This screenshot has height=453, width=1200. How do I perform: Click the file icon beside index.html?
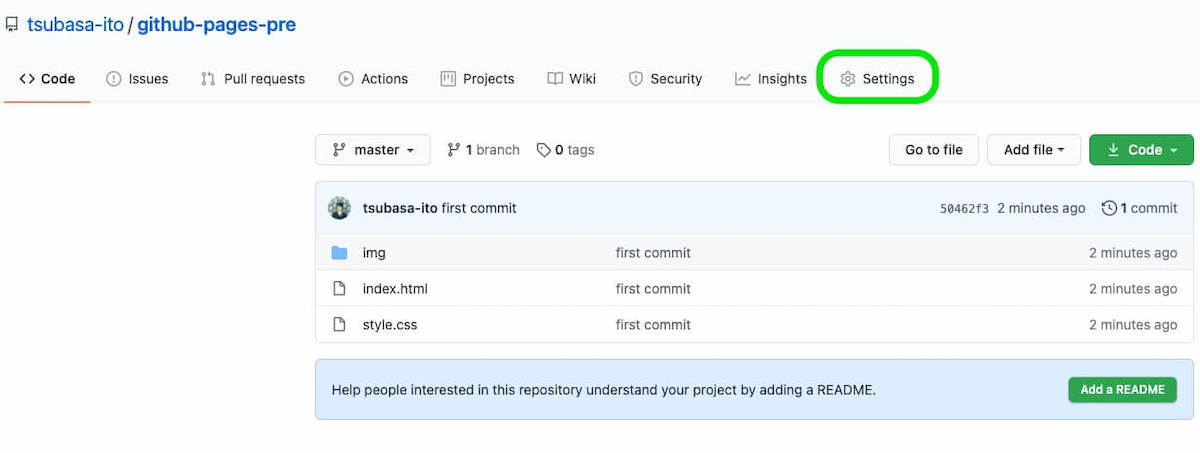tap(339, 289)
